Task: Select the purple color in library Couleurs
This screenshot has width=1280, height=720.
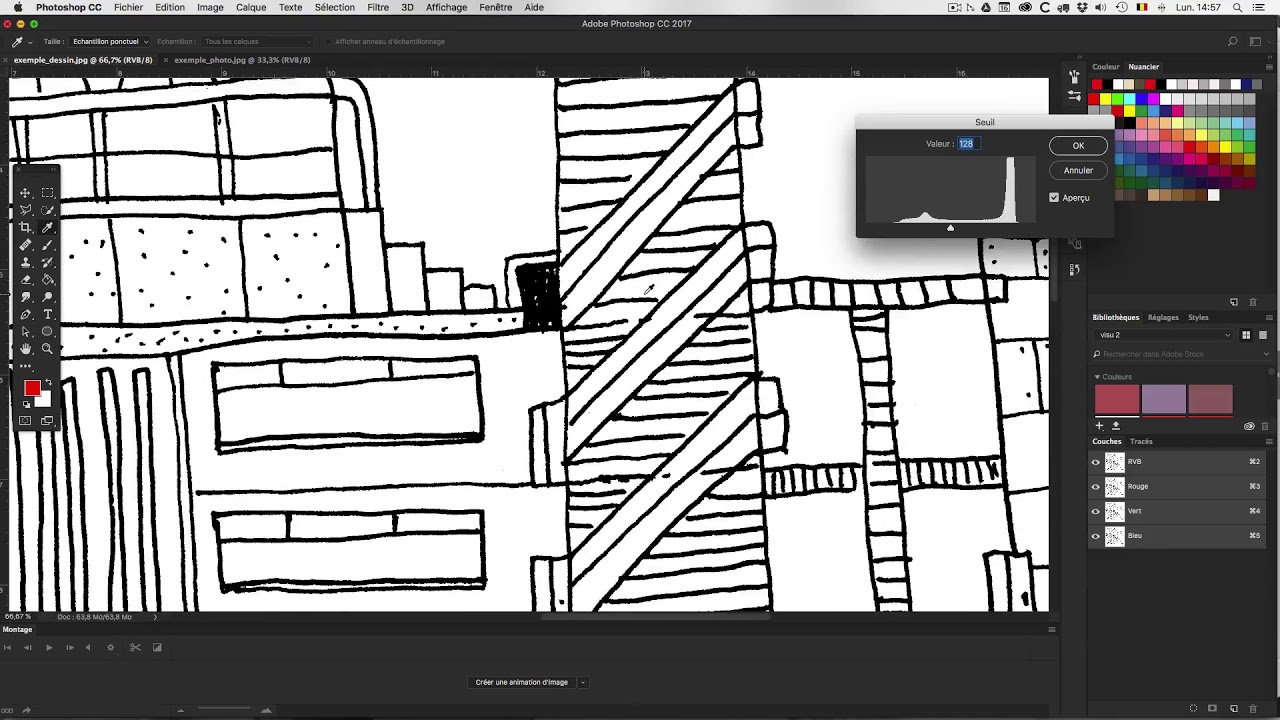Action: pyautogui.click(x=1164, y=399)
